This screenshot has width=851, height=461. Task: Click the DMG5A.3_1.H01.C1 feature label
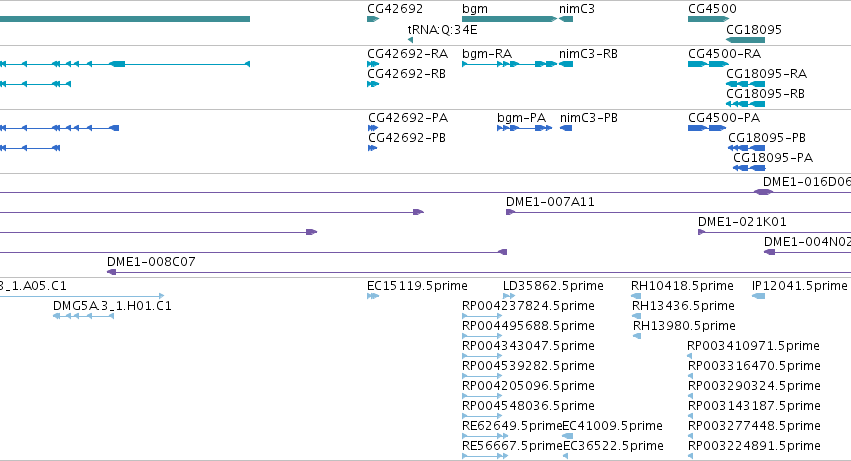pos(112,306)
